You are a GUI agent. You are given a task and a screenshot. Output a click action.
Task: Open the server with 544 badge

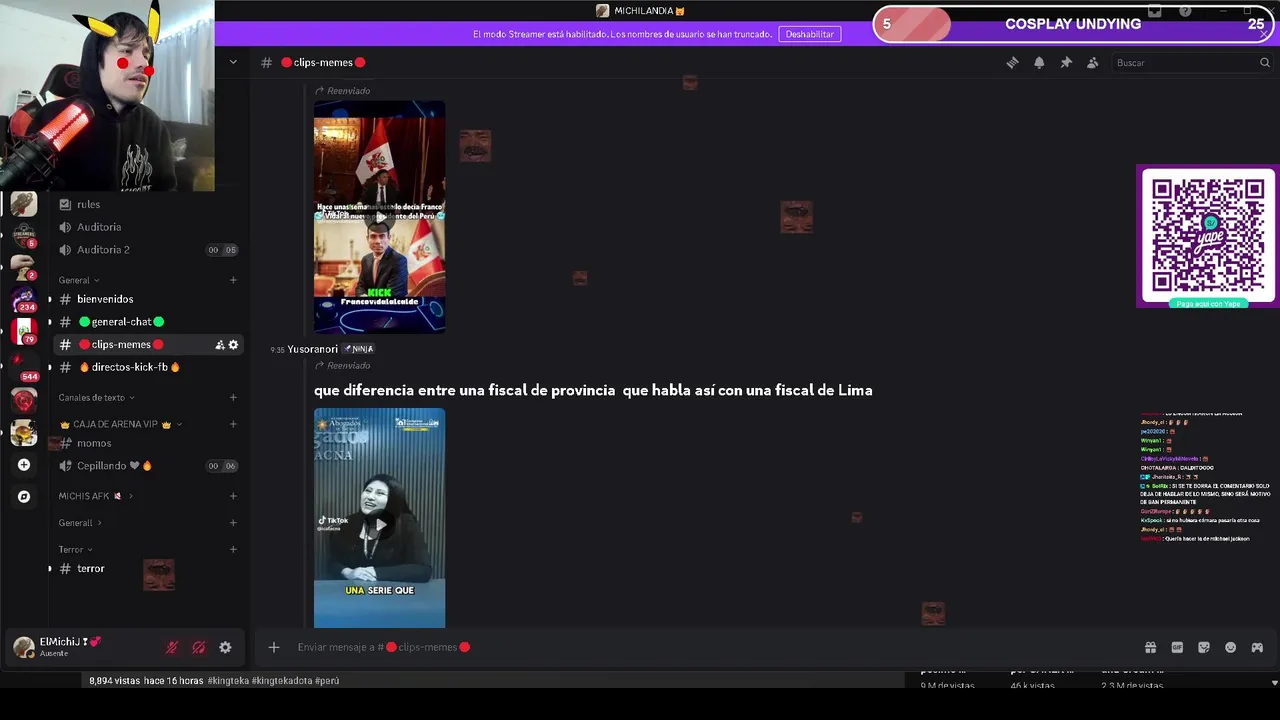[x=24, y=364]
